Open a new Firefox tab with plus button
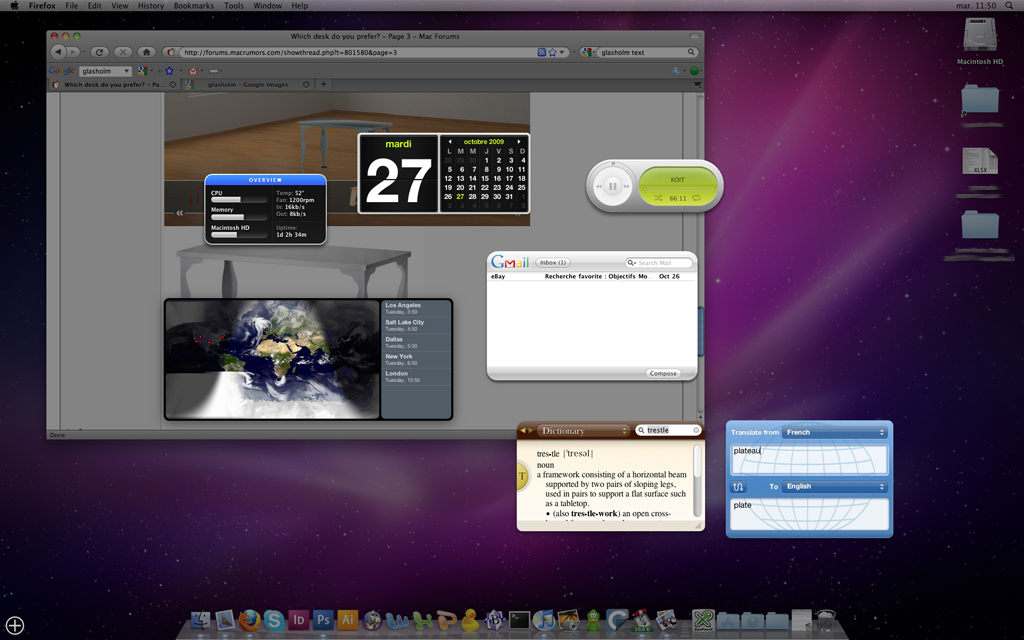 (x=323, y=84)
